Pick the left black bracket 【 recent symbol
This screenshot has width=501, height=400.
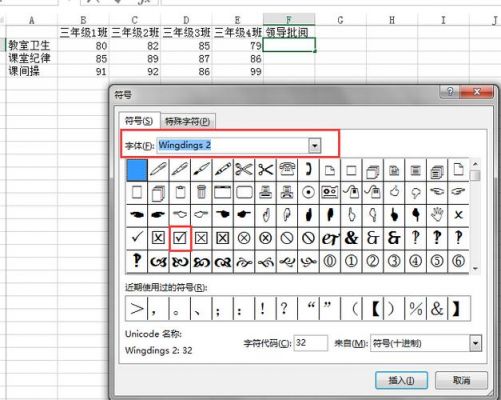373,309
